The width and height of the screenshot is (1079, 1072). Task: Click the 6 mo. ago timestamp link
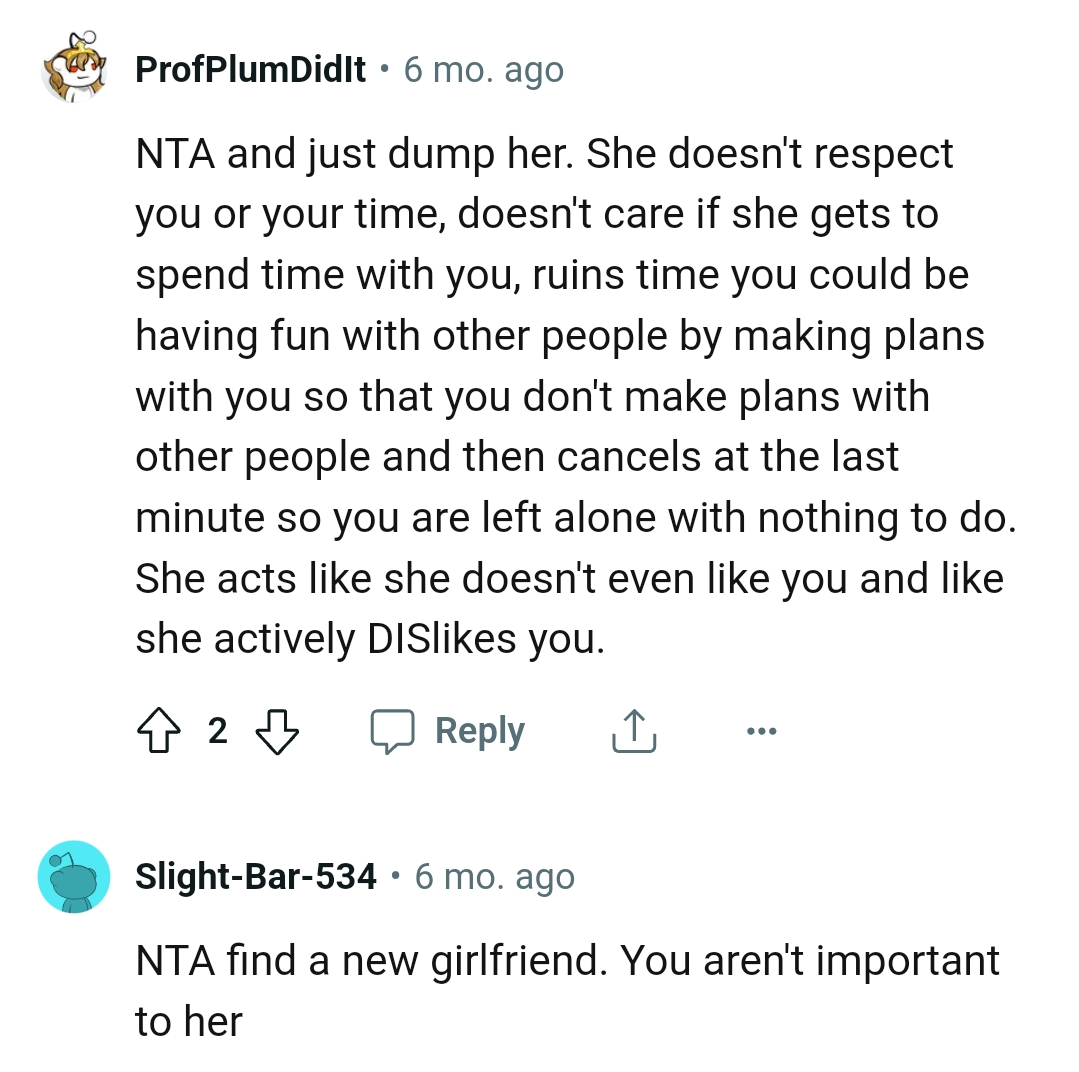pyautogui.click(x=484, y=69)
